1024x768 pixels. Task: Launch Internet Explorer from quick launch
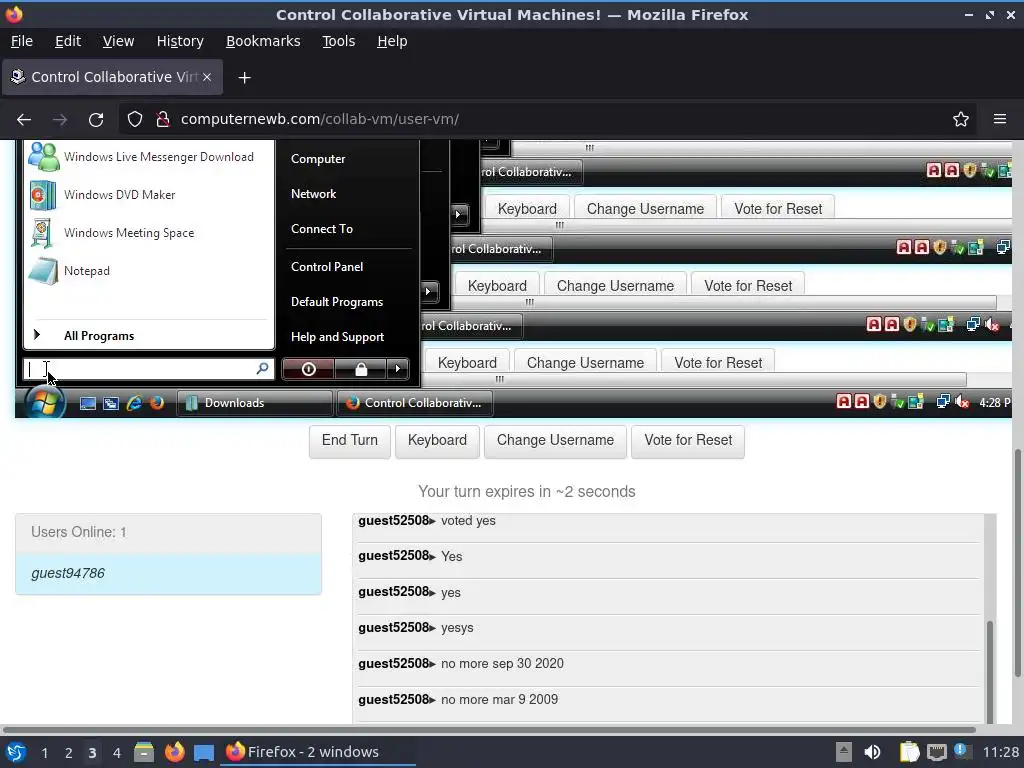tap(134, 403)
